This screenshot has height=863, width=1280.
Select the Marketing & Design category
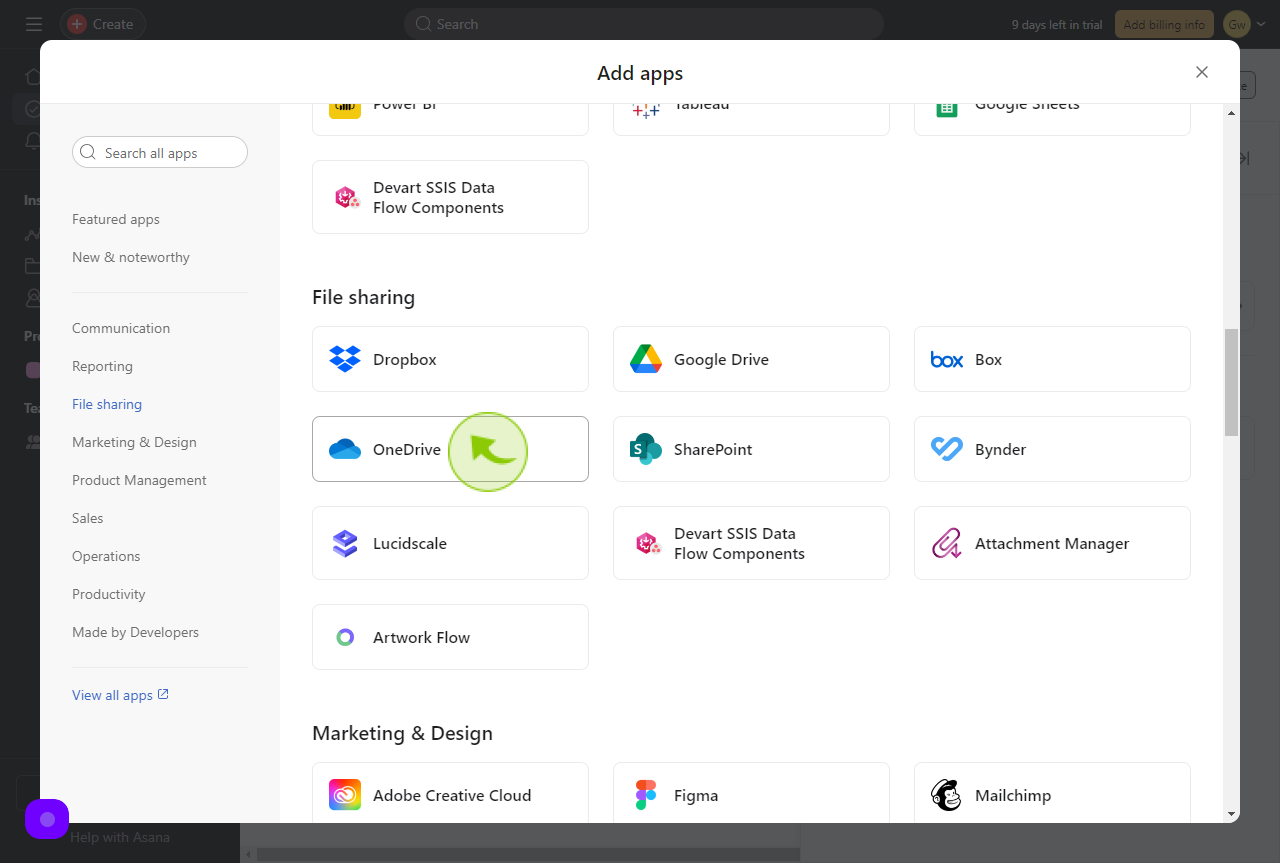(x=134, y=442)
